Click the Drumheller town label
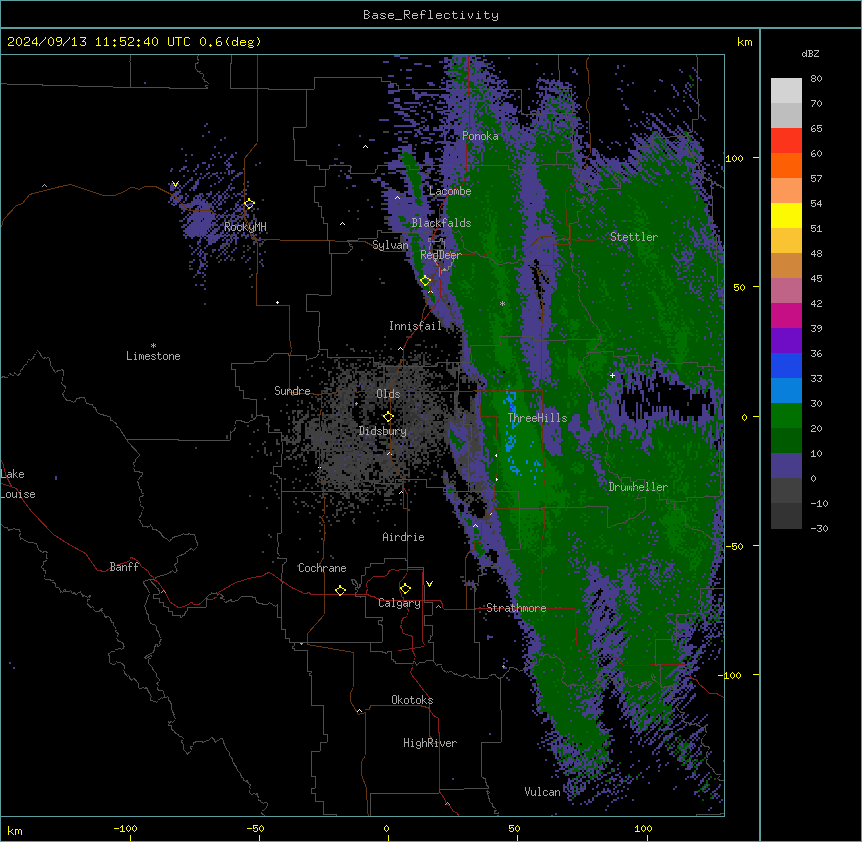This screenshot has width=862, height=842. tap(638, 487)
